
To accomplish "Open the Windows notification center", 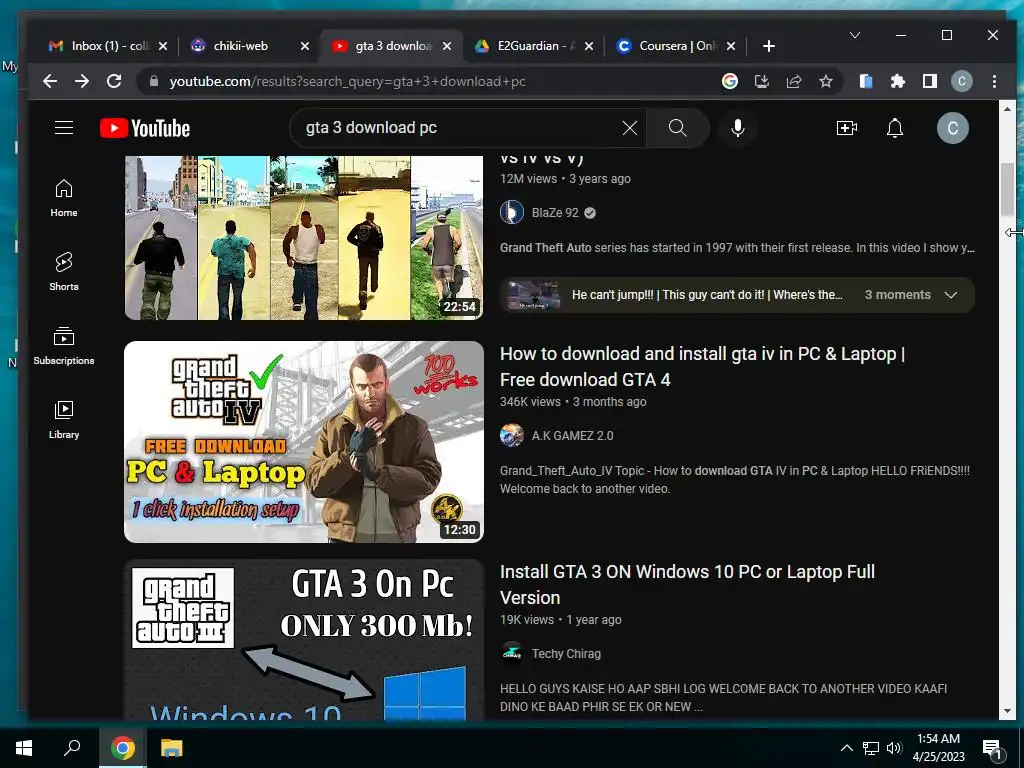I will (x=993, y=749).
